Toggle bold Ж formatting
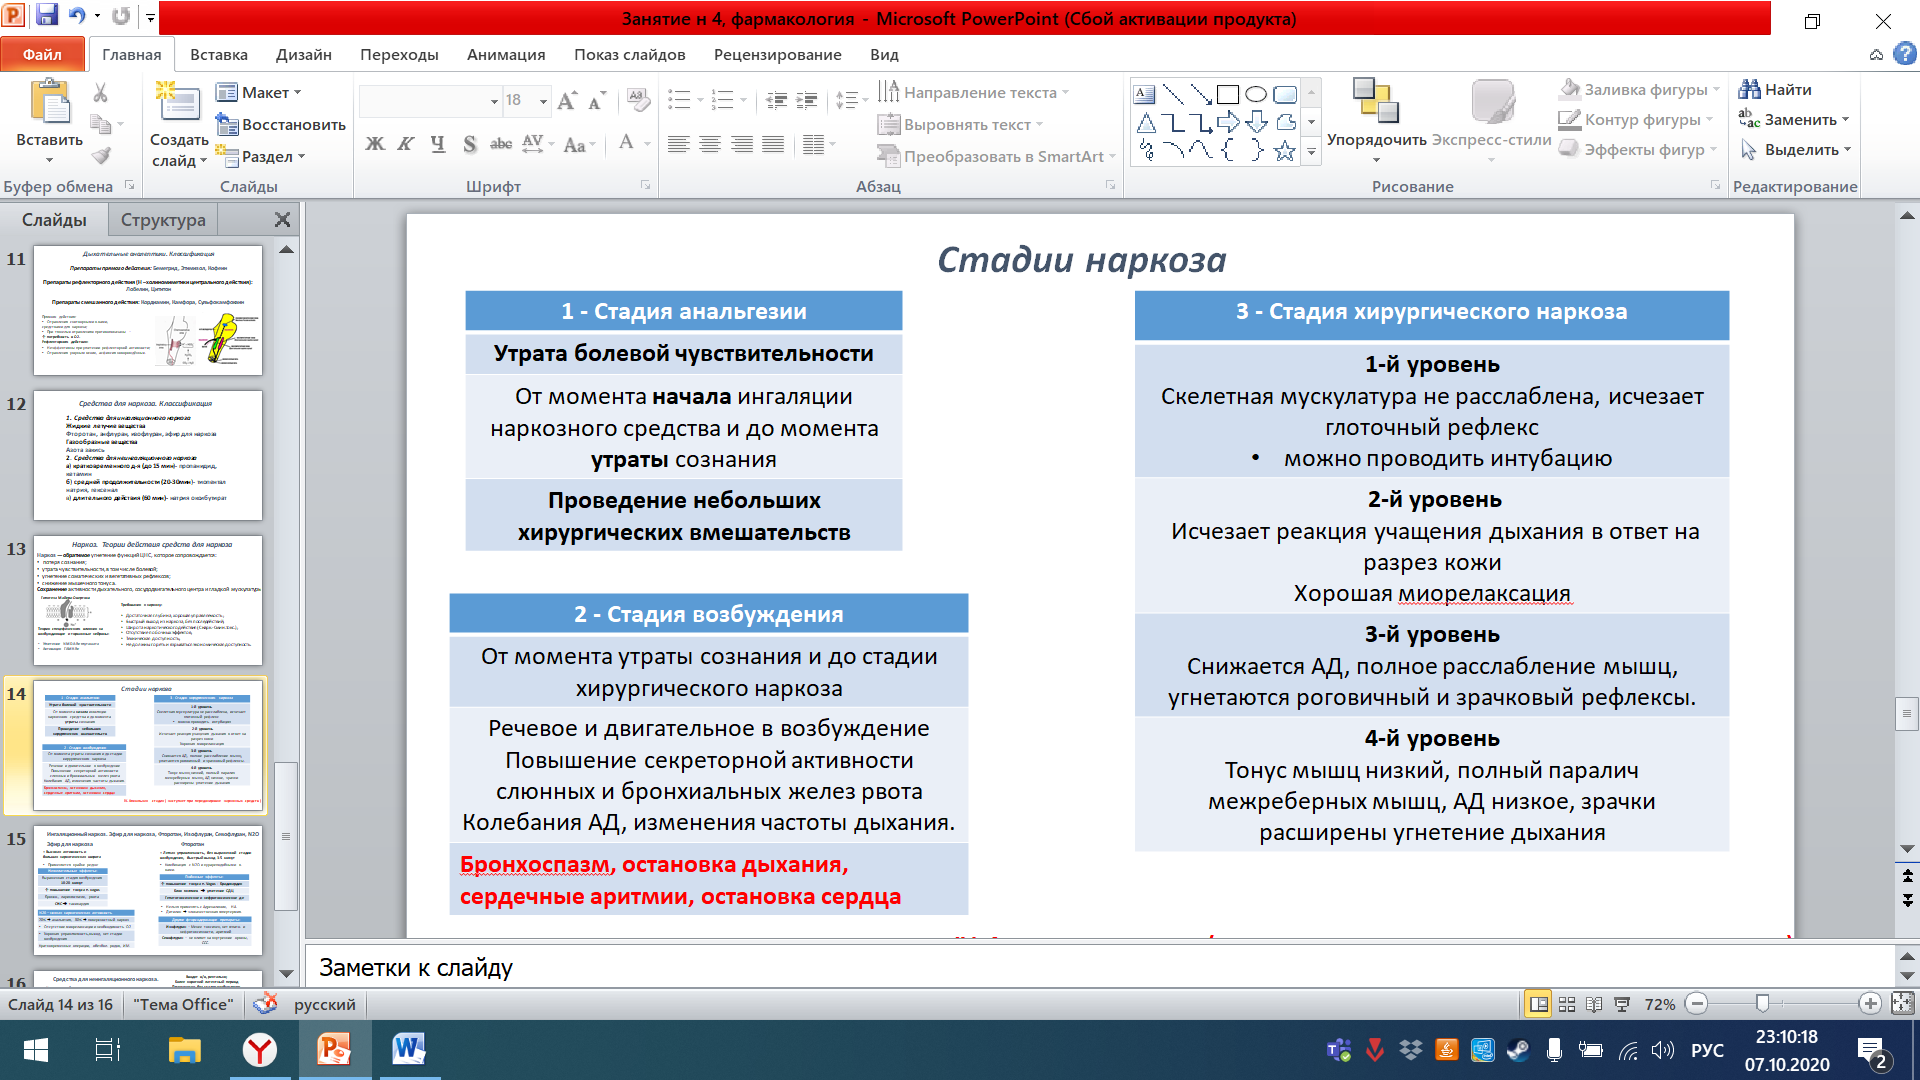1920x1080 pixels. point(375,144)
